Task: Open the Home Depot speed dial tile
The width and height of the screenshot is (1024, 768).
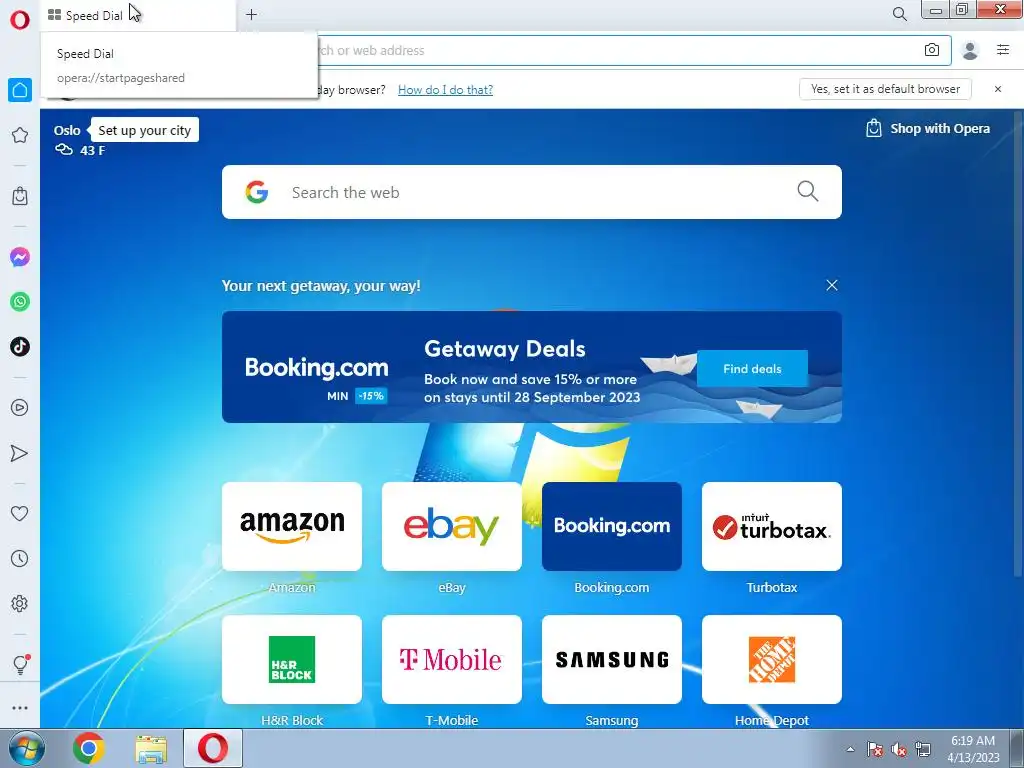Action: pyautogui.click(x=772, y=660)
